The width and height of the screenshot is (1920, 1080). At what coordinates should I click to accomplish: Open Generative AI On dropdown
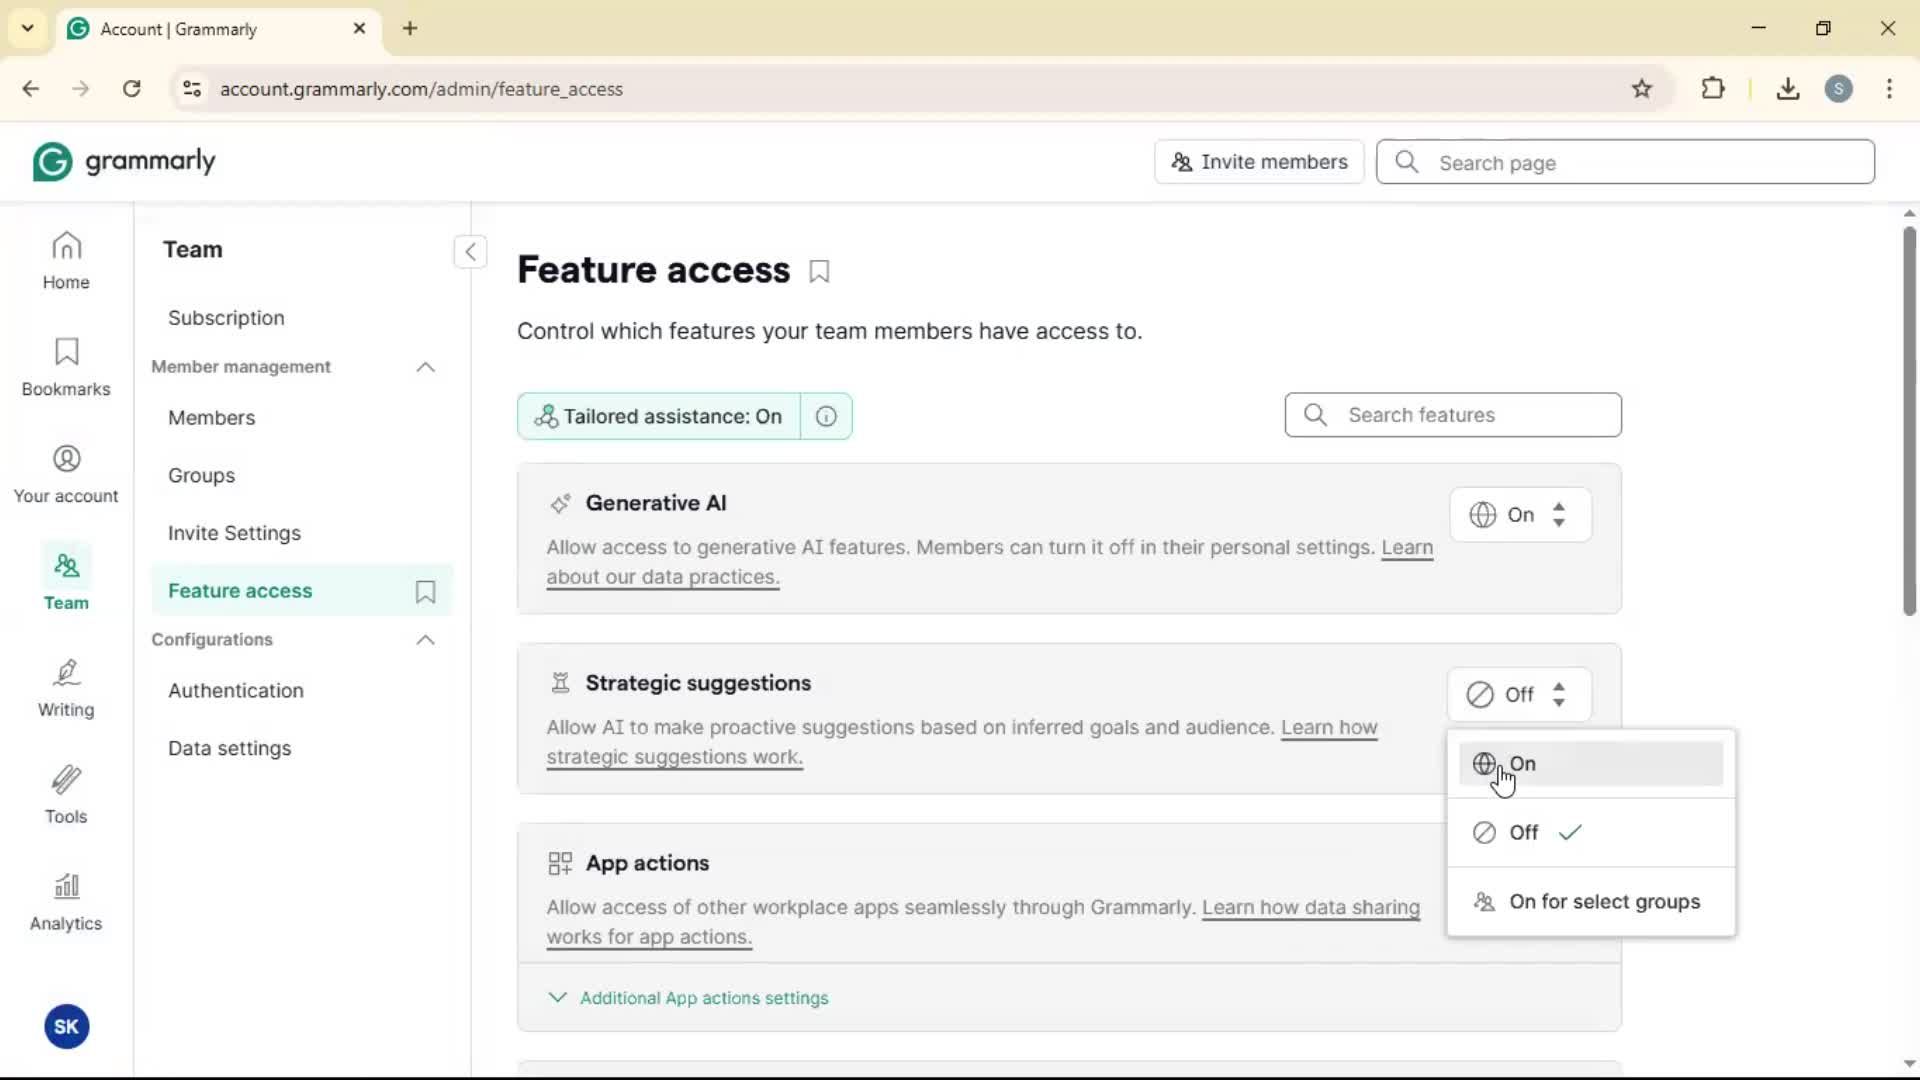click(x=1519, y=515)
